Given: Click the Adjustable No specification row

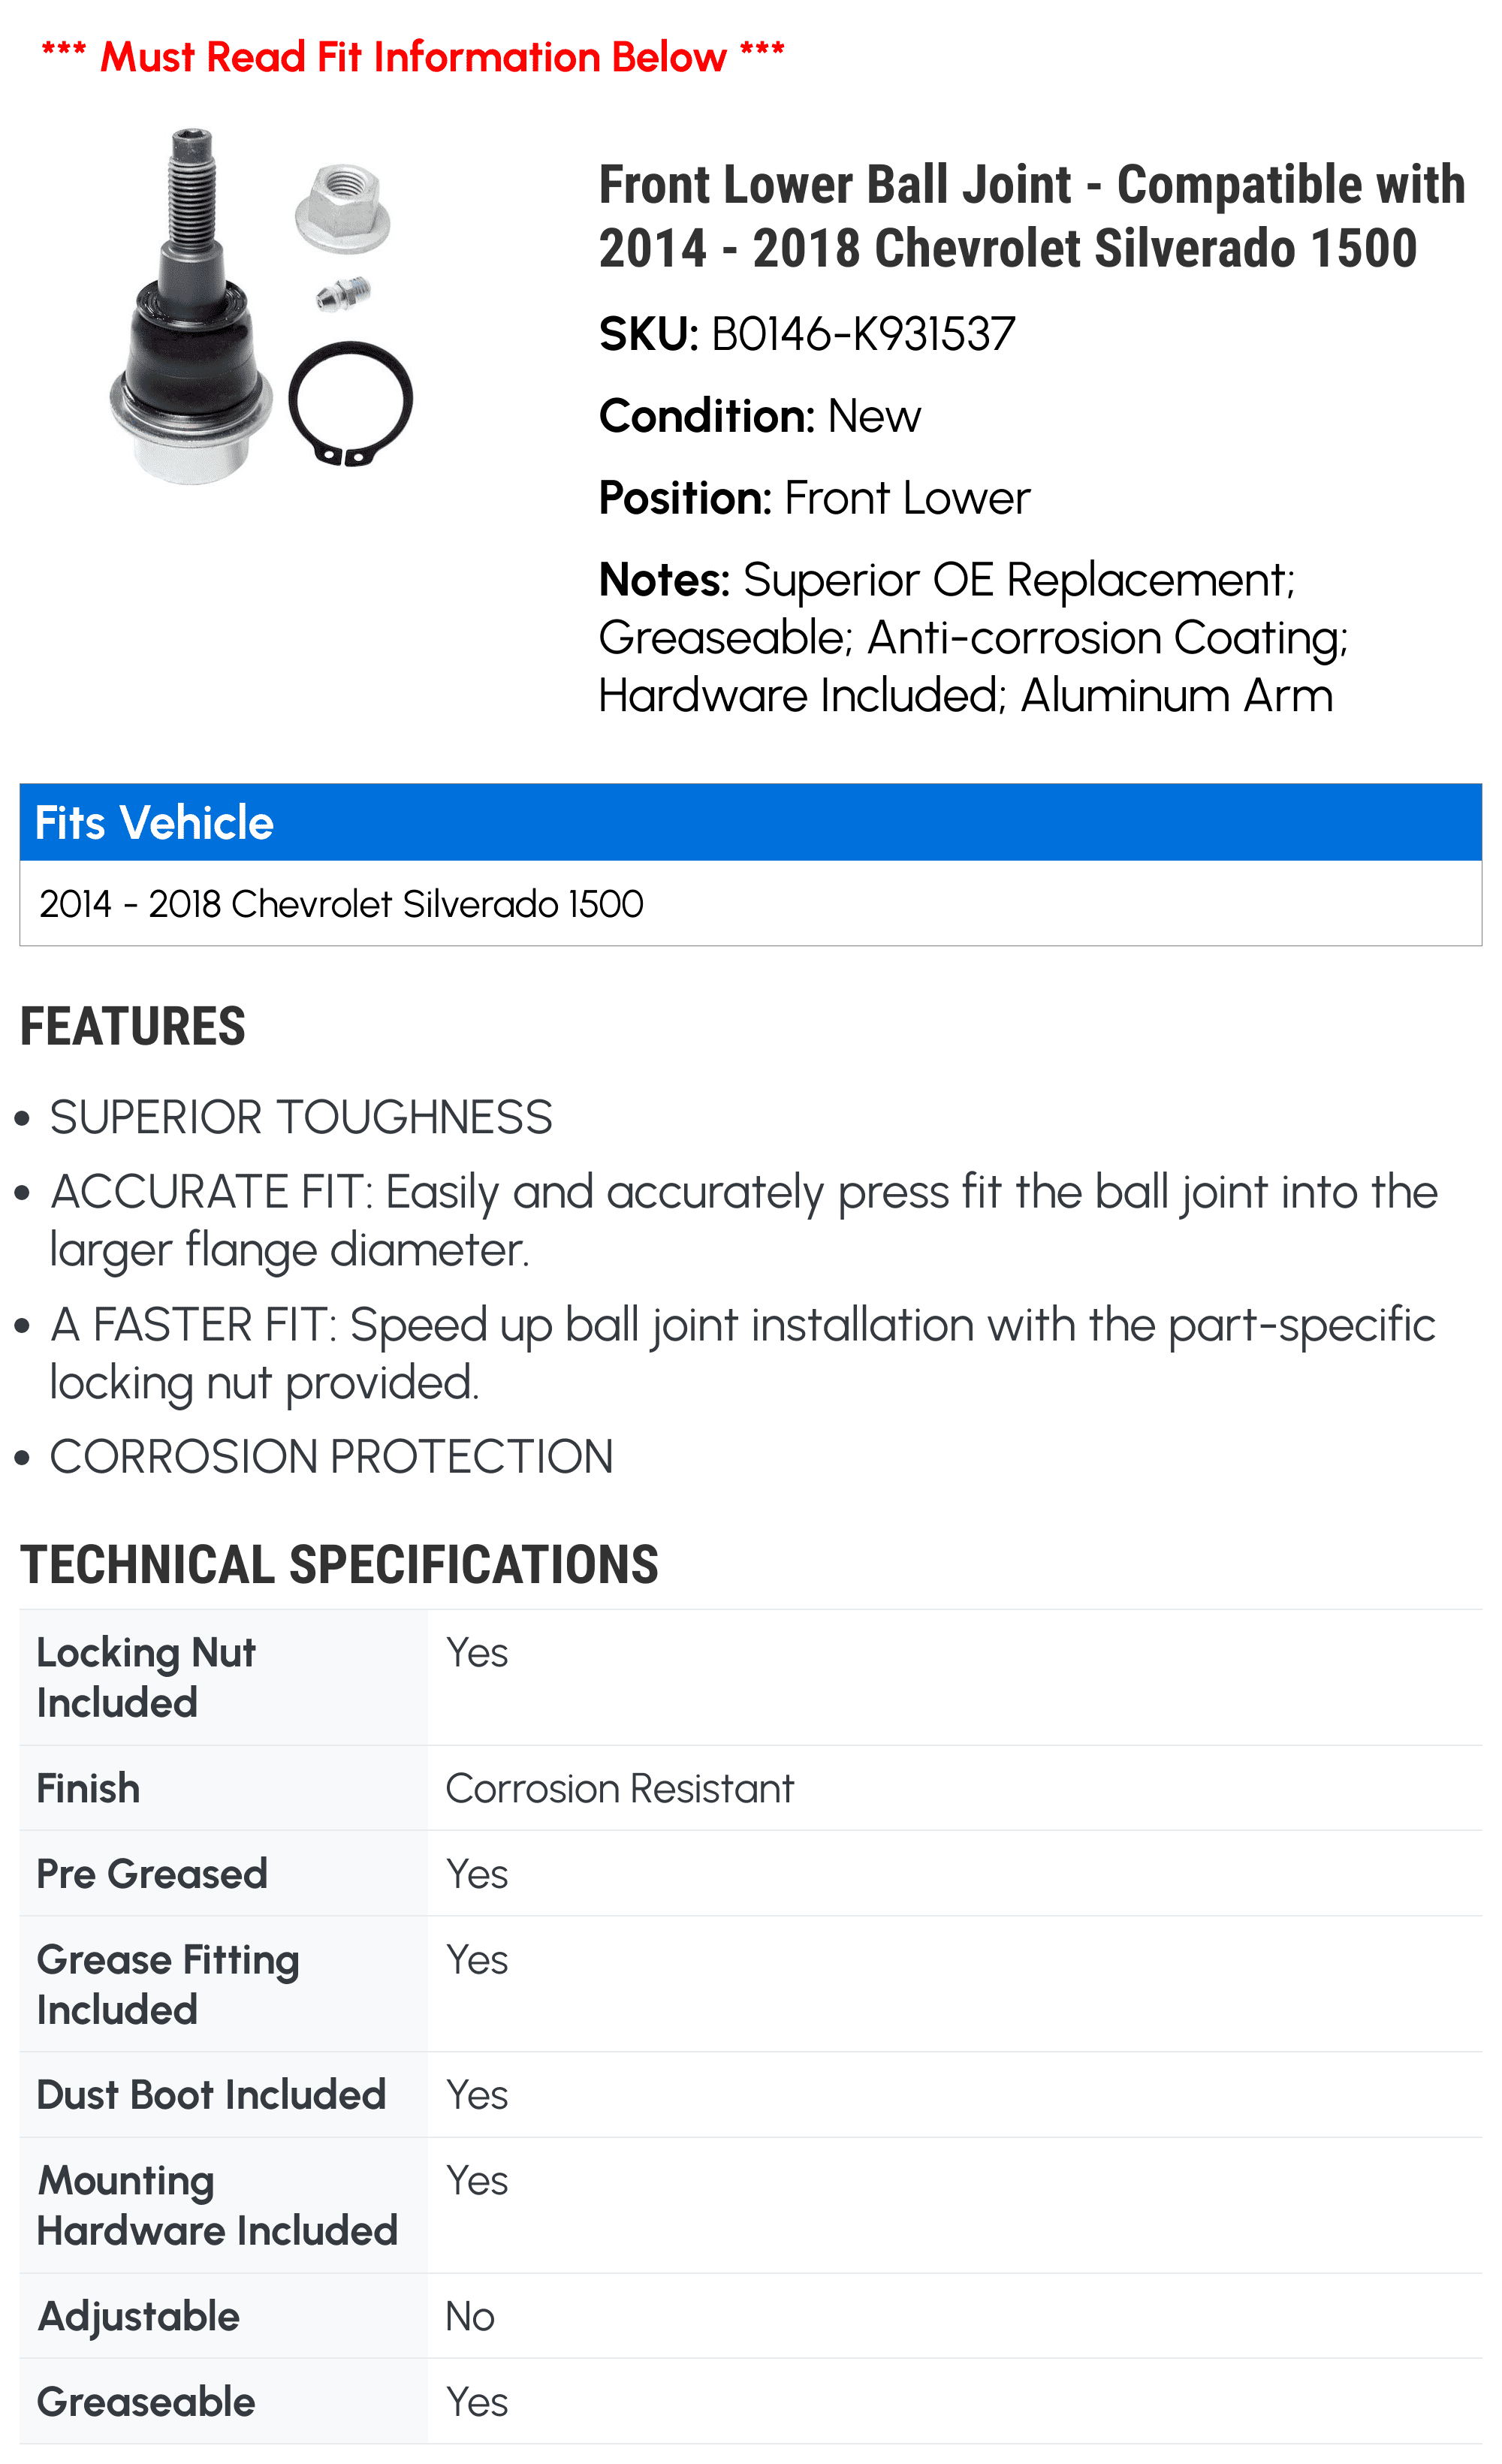Looking at the screenshot, I should (x=750, y=2315).
